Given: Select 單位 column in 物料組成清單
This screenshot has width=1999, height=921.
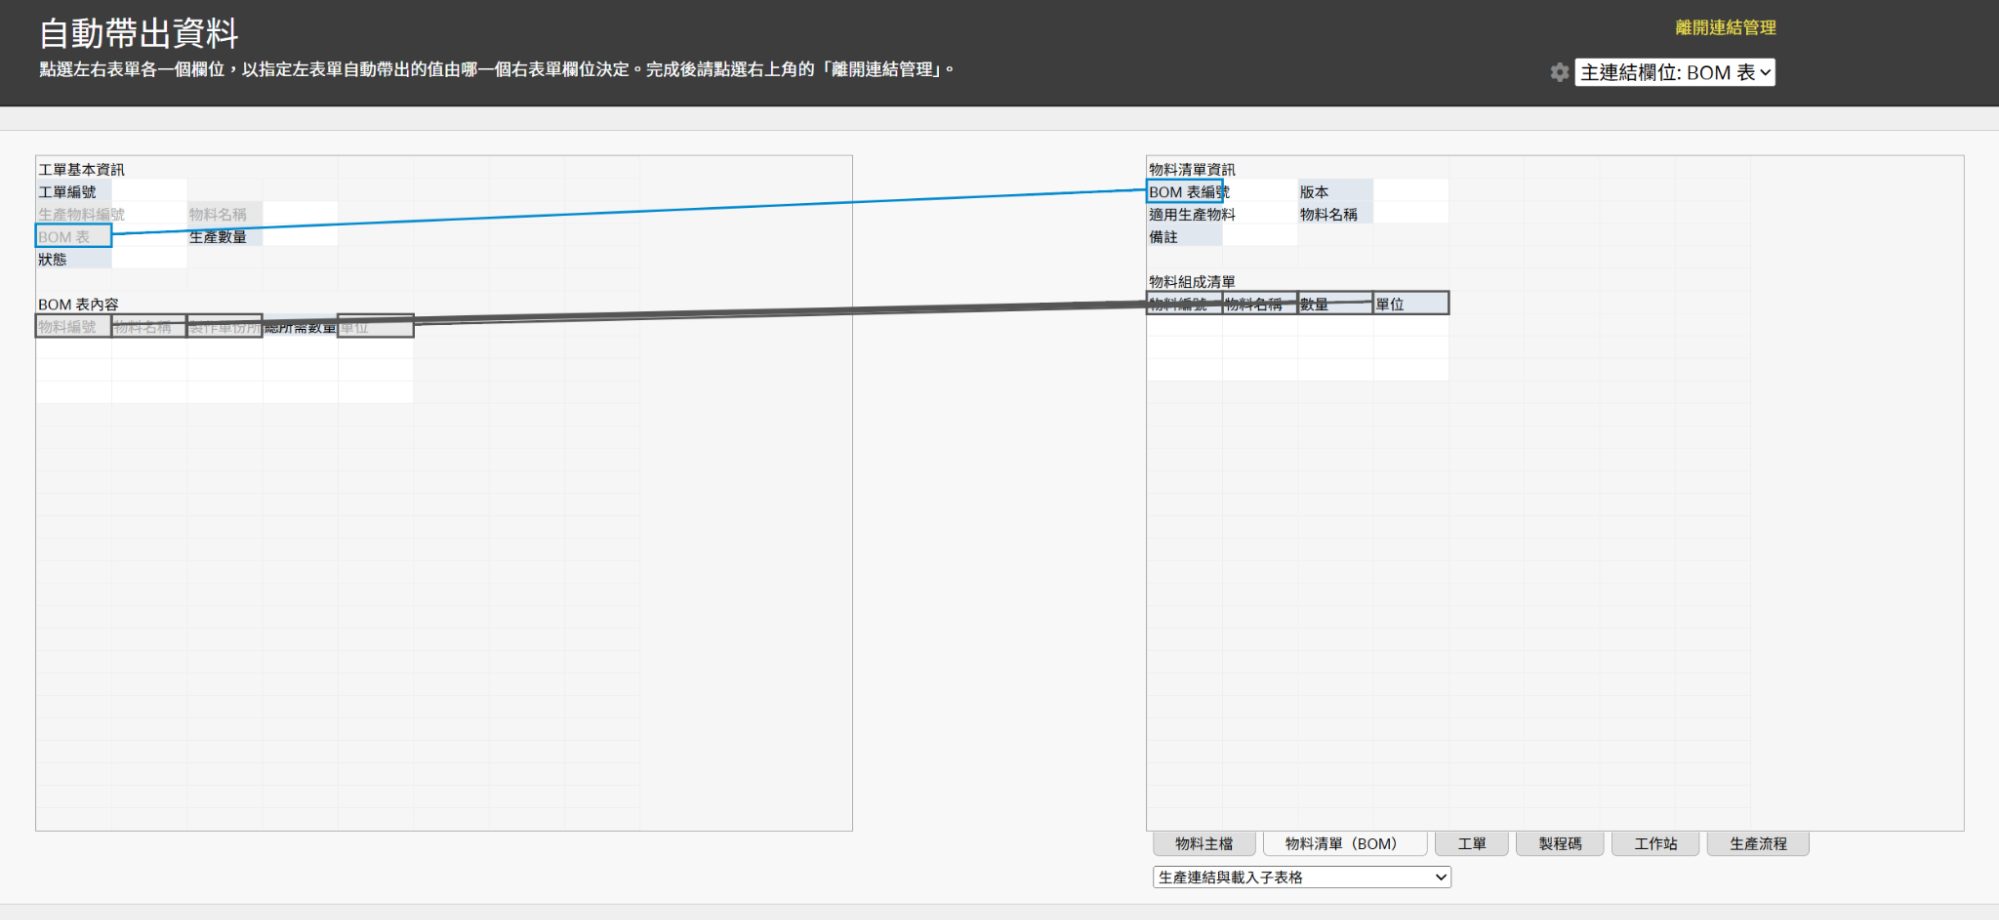Looking at the screenshot, I should 1410,304.
